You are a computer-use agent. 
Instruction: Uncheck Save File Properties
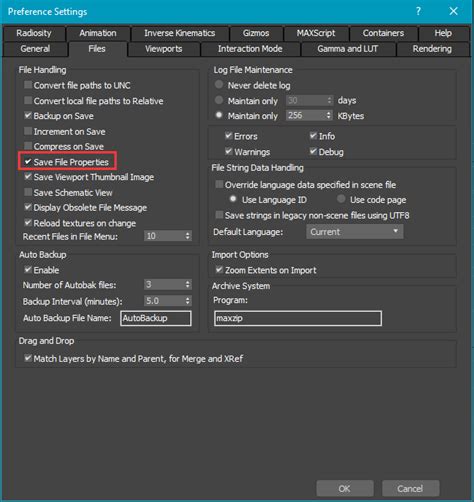(x=28, y=162)
